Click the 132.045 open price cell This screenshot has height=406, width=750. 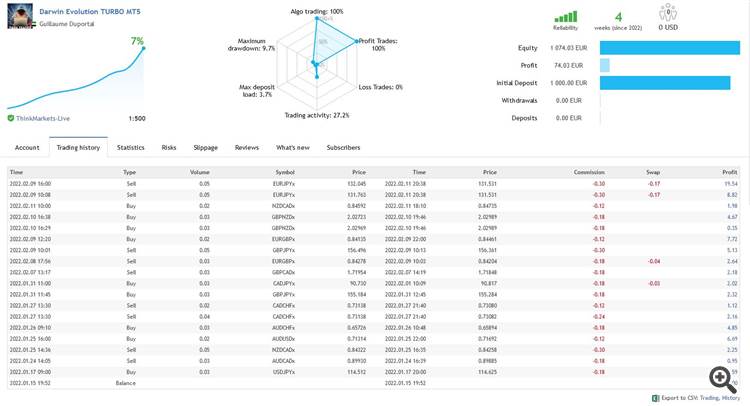(x=357, y=184)
